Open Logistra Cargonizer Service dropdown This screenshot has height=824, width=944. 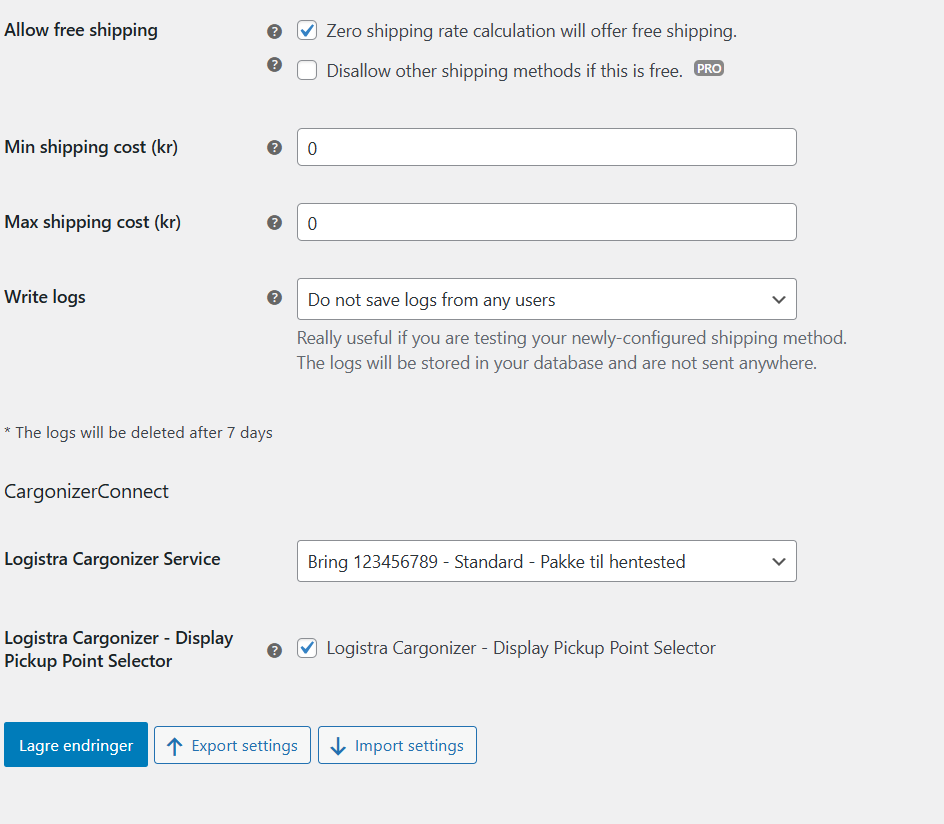click(546, 561)
